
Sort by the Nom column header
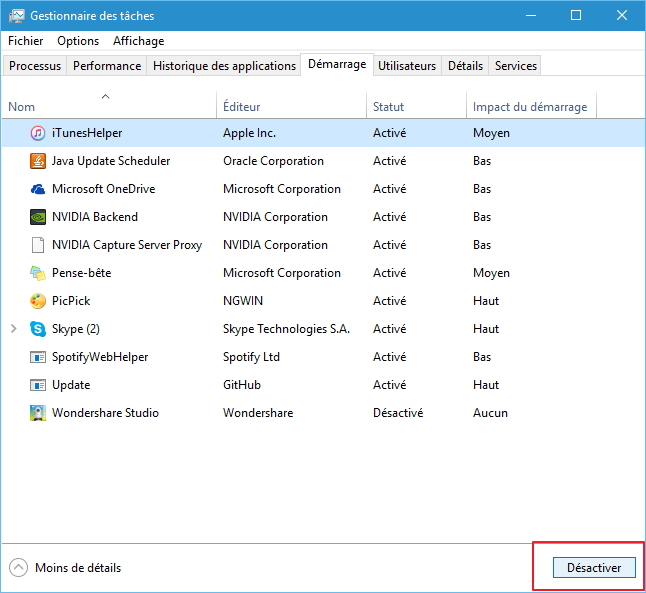pos(108,106)
